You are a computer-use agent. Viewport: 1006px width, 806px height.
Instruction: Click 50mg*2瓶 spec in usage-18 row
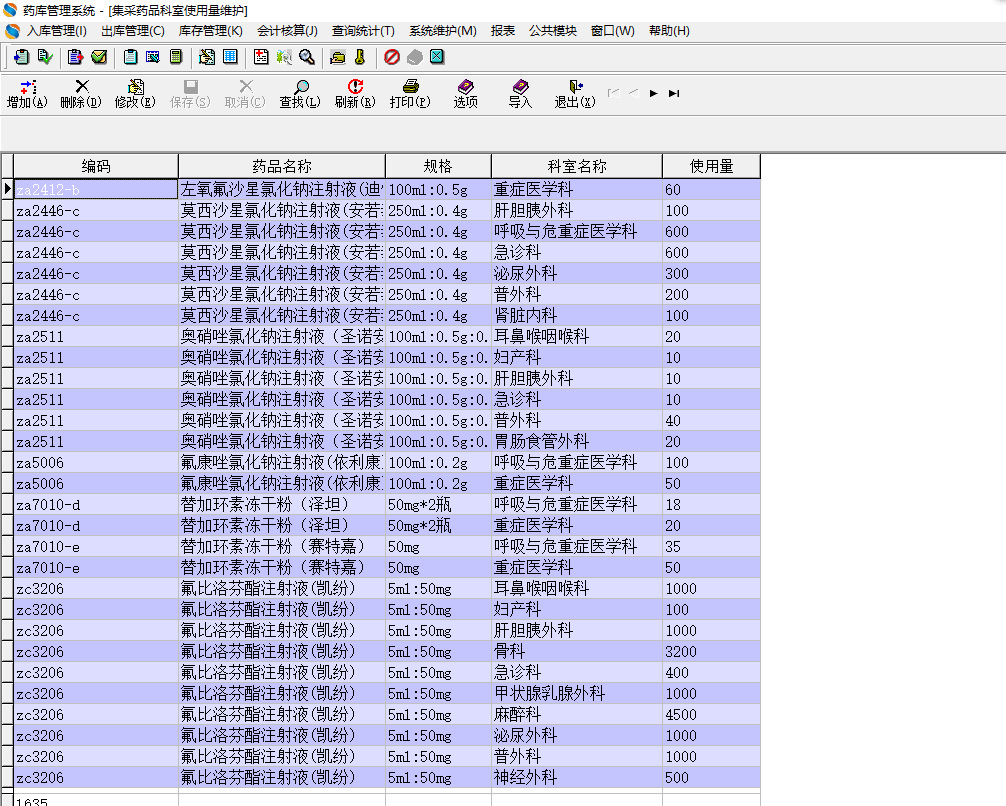(x=438, y=504)
